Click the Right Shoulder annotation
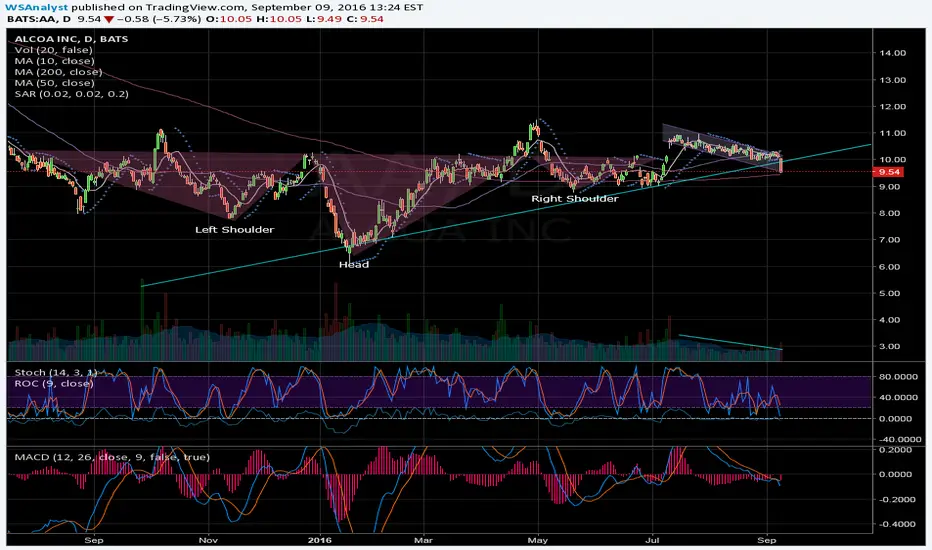Viewport: 932px width, 550px height. point(575,199)
